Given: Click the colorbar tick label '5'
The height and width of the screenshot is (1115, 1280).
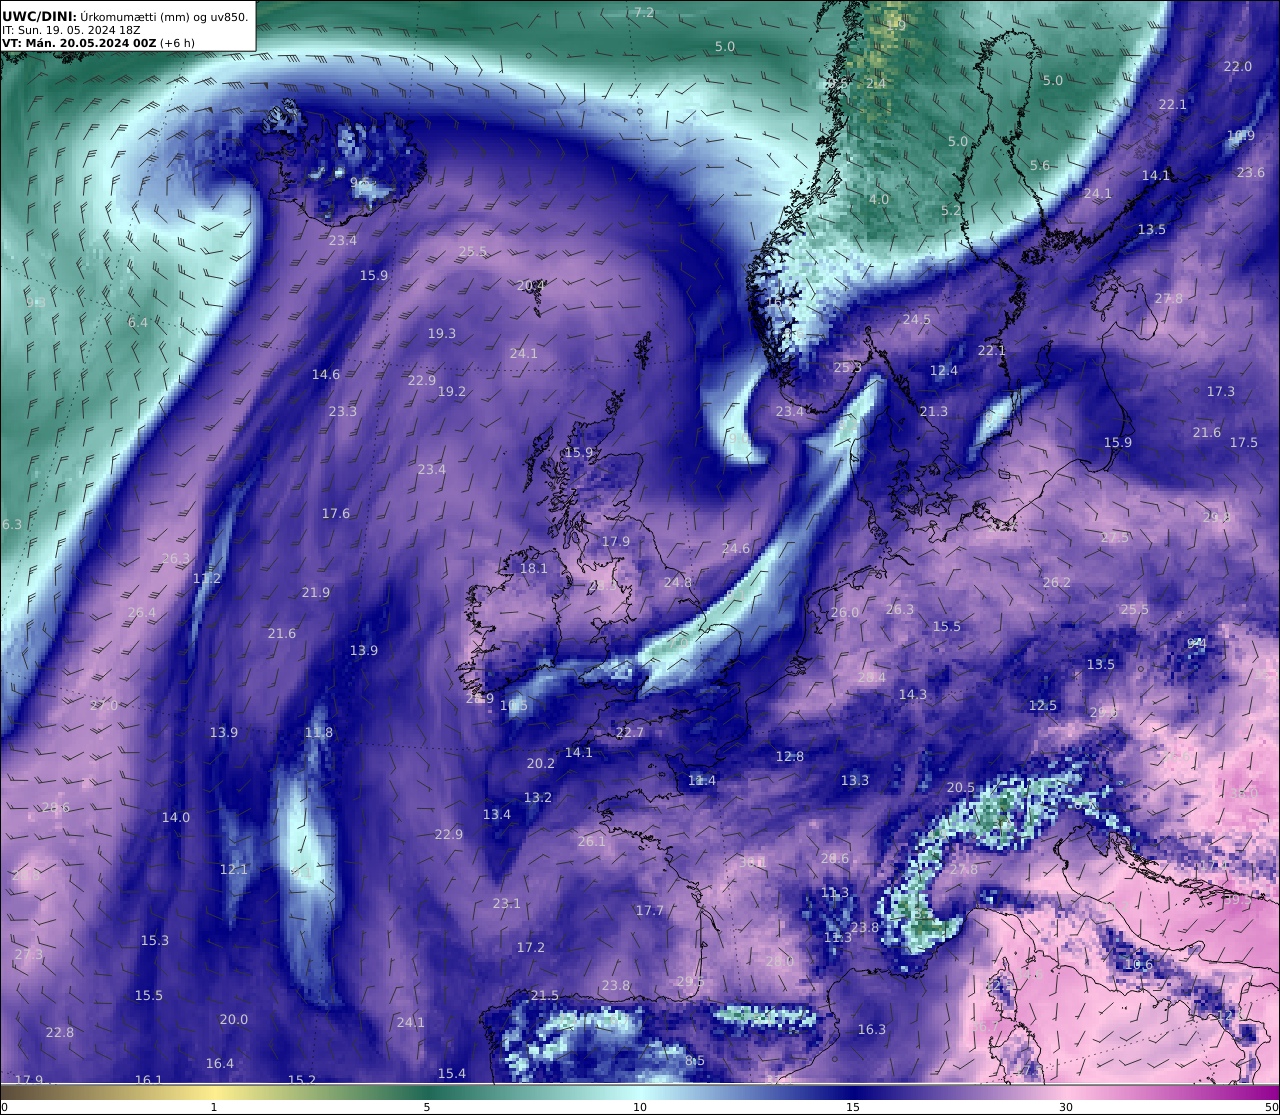Looking at the screenshot, I should 427,1107.
